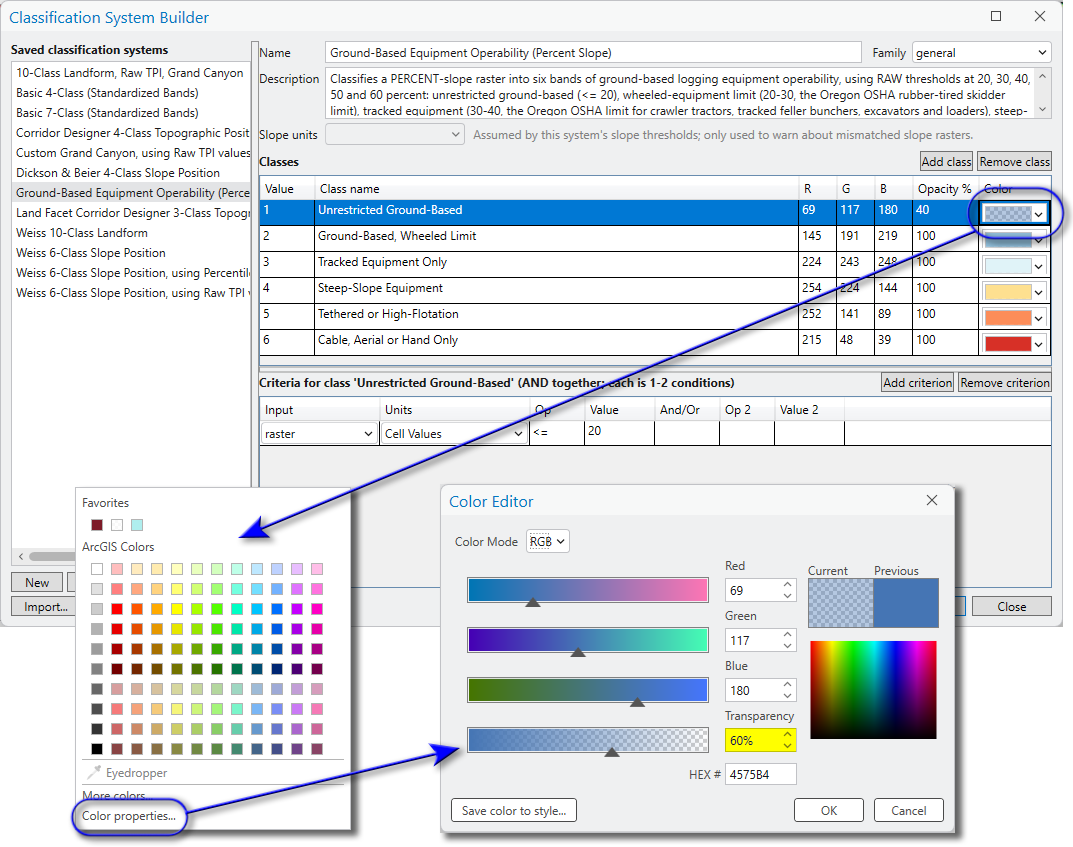Close the Color Editor dialog

[931, 500]
